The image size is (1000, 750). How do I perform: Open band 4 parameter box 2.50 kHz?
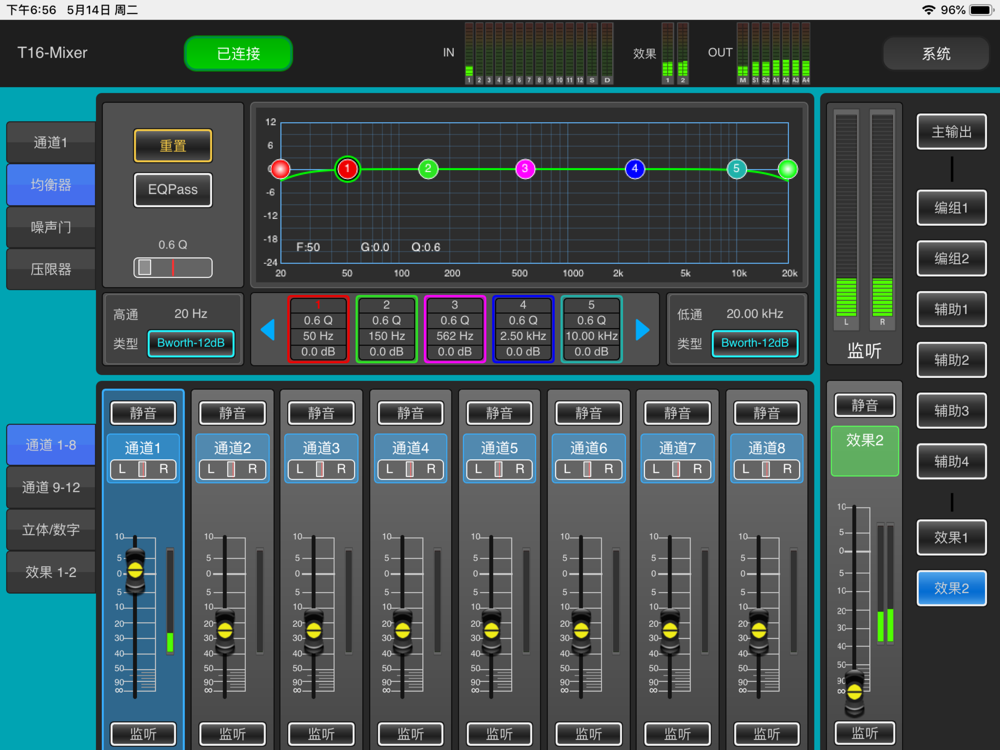(x=522, y=328)
